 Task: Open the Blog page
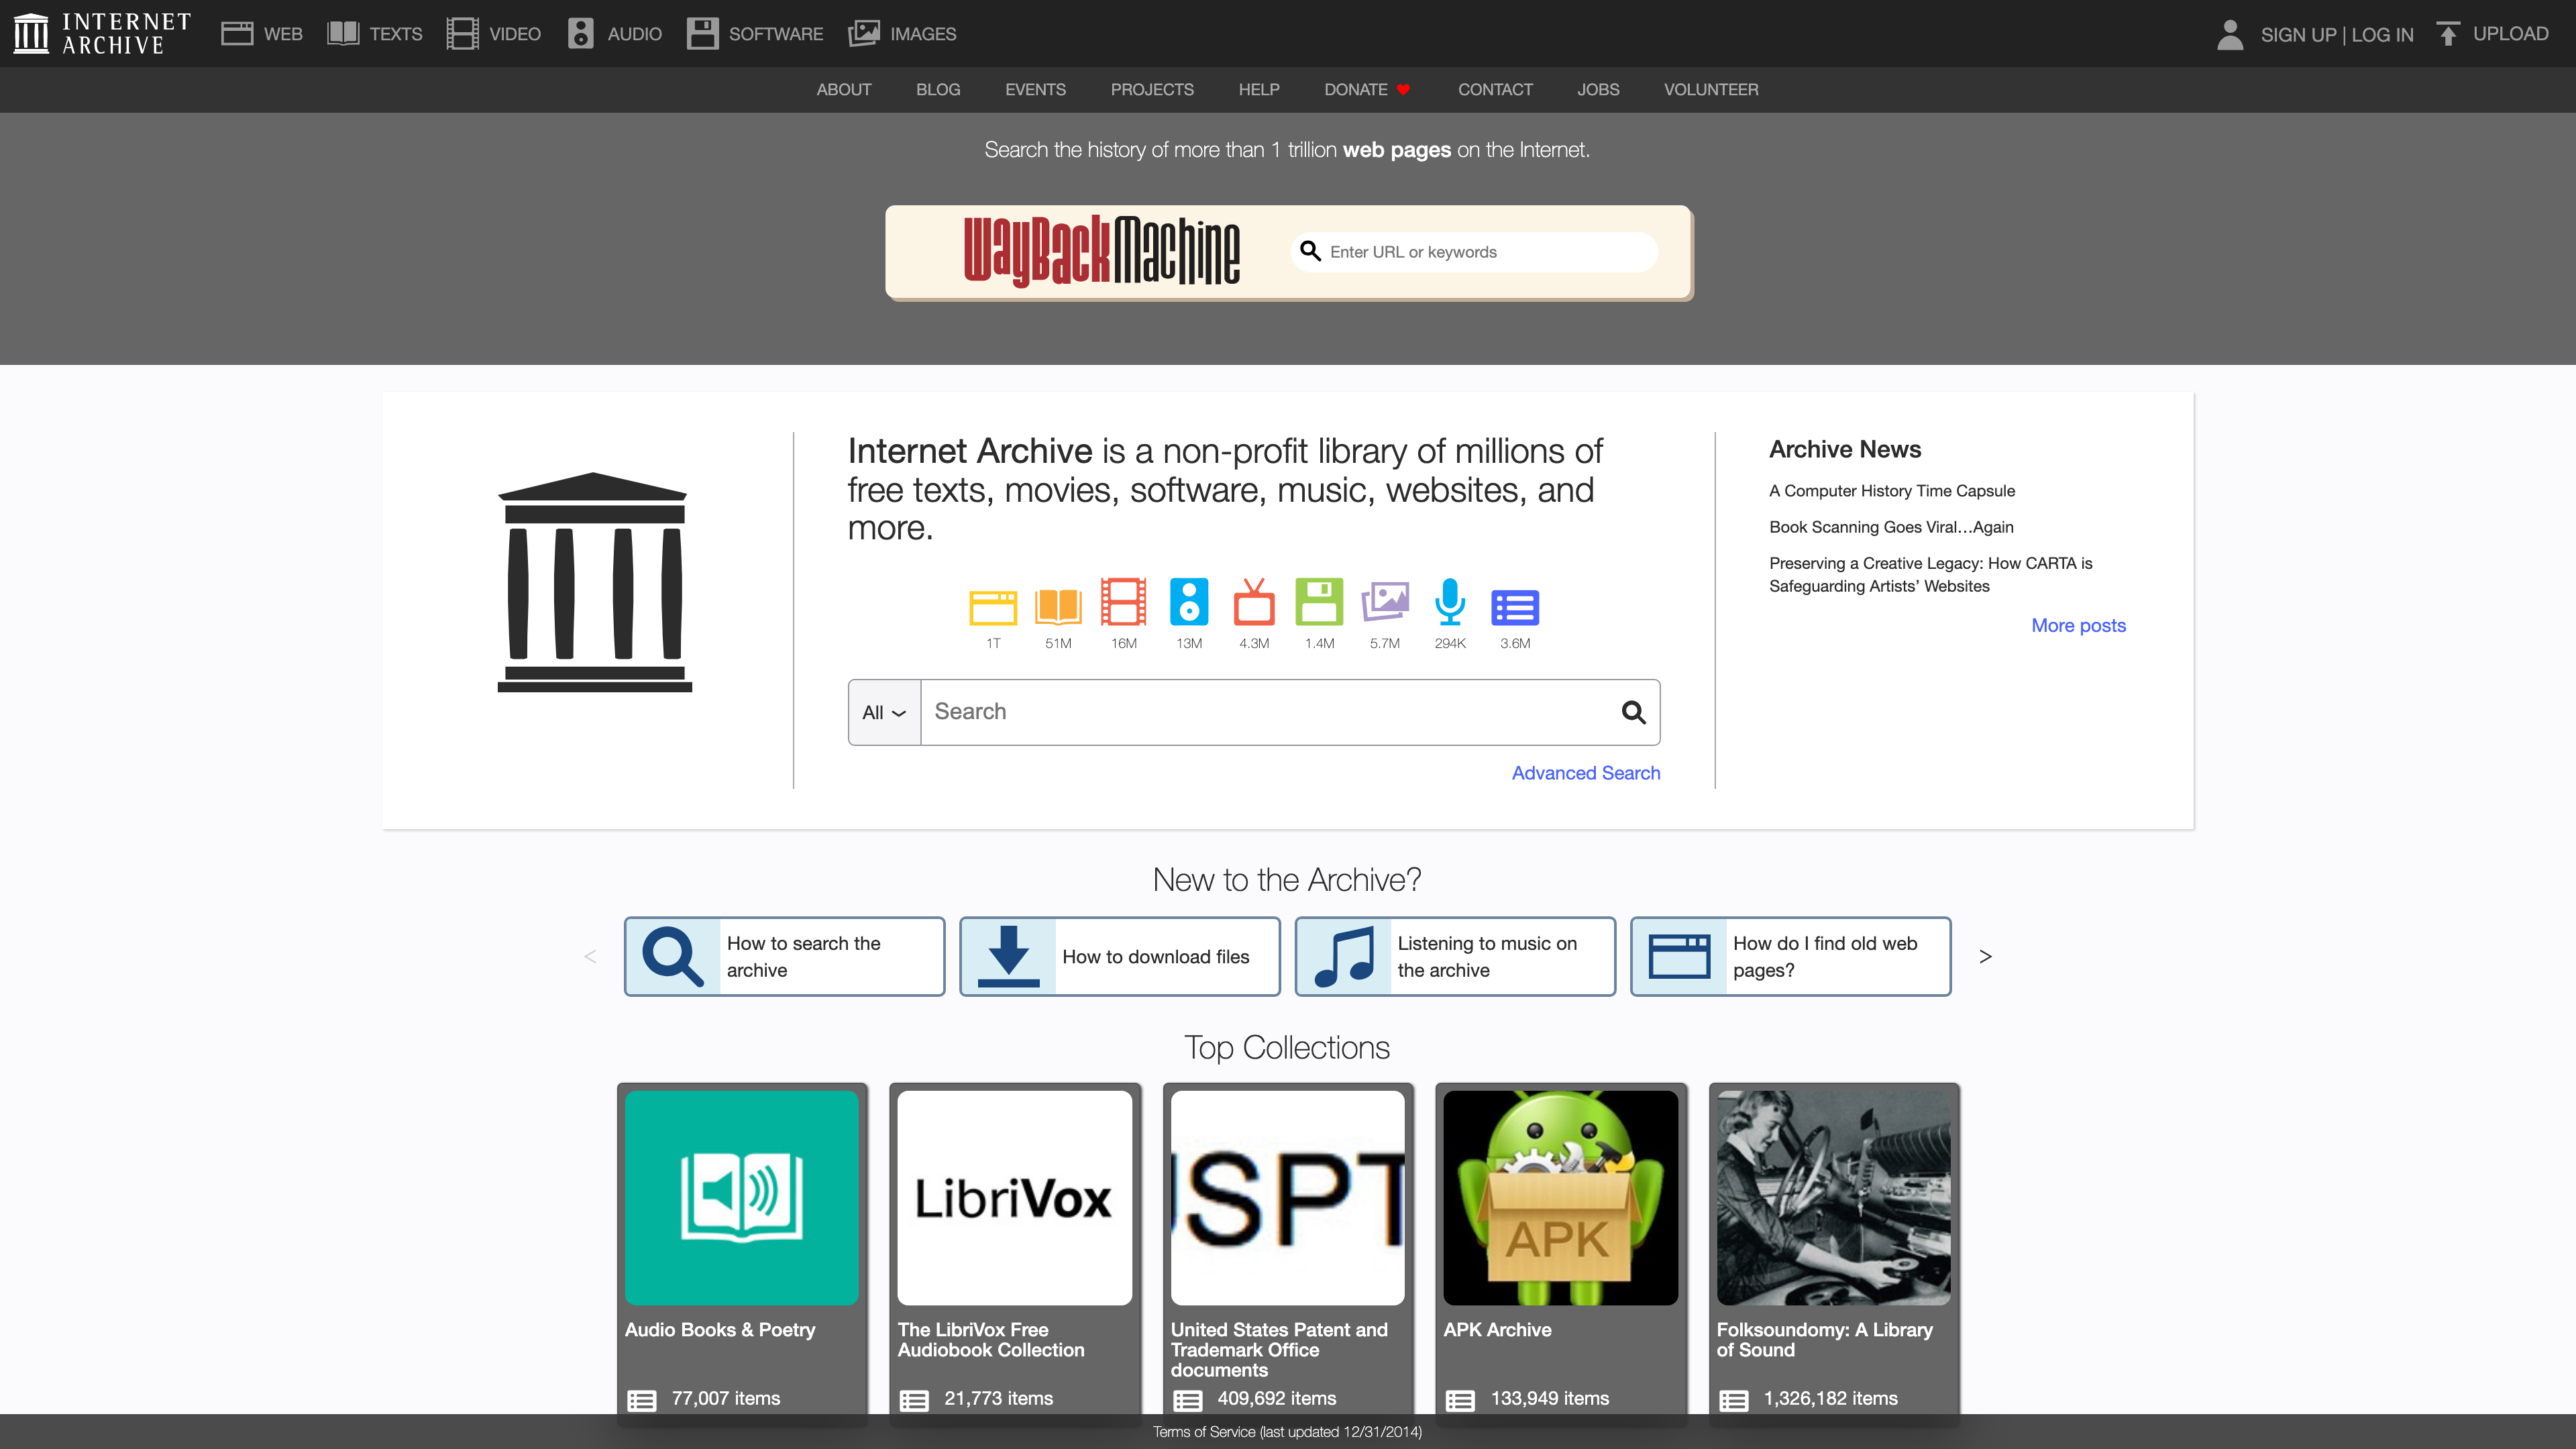[x=938, y=90]
